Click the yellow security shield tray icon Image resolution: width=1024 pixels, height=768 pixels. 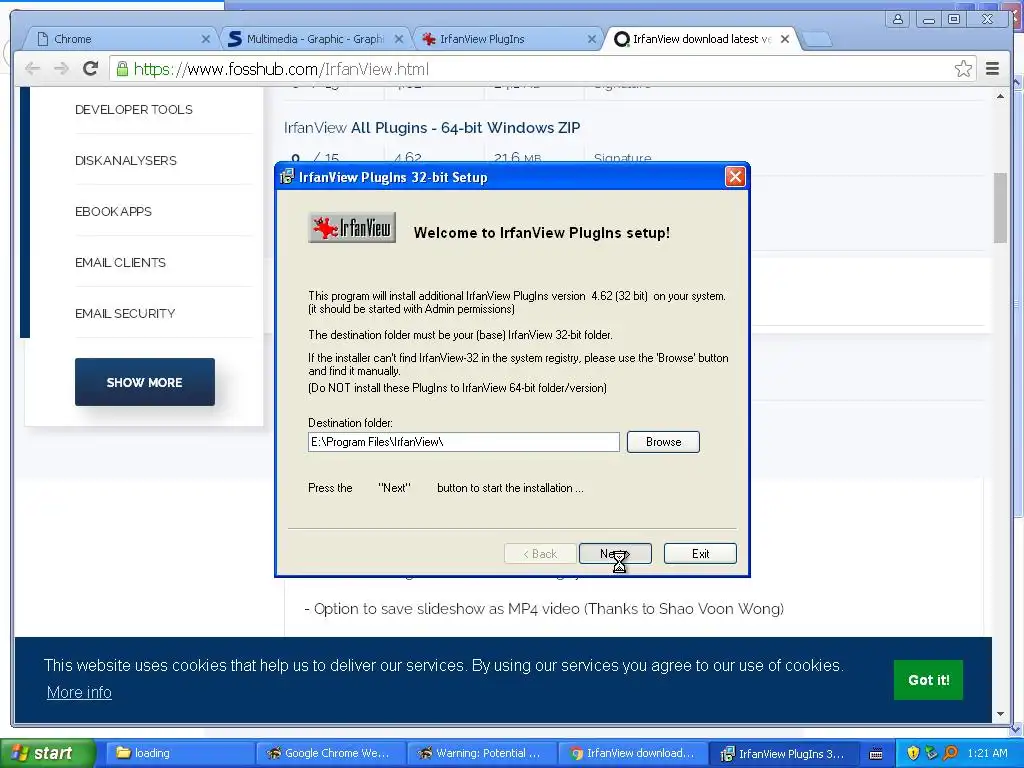click(x=913, y=753)
